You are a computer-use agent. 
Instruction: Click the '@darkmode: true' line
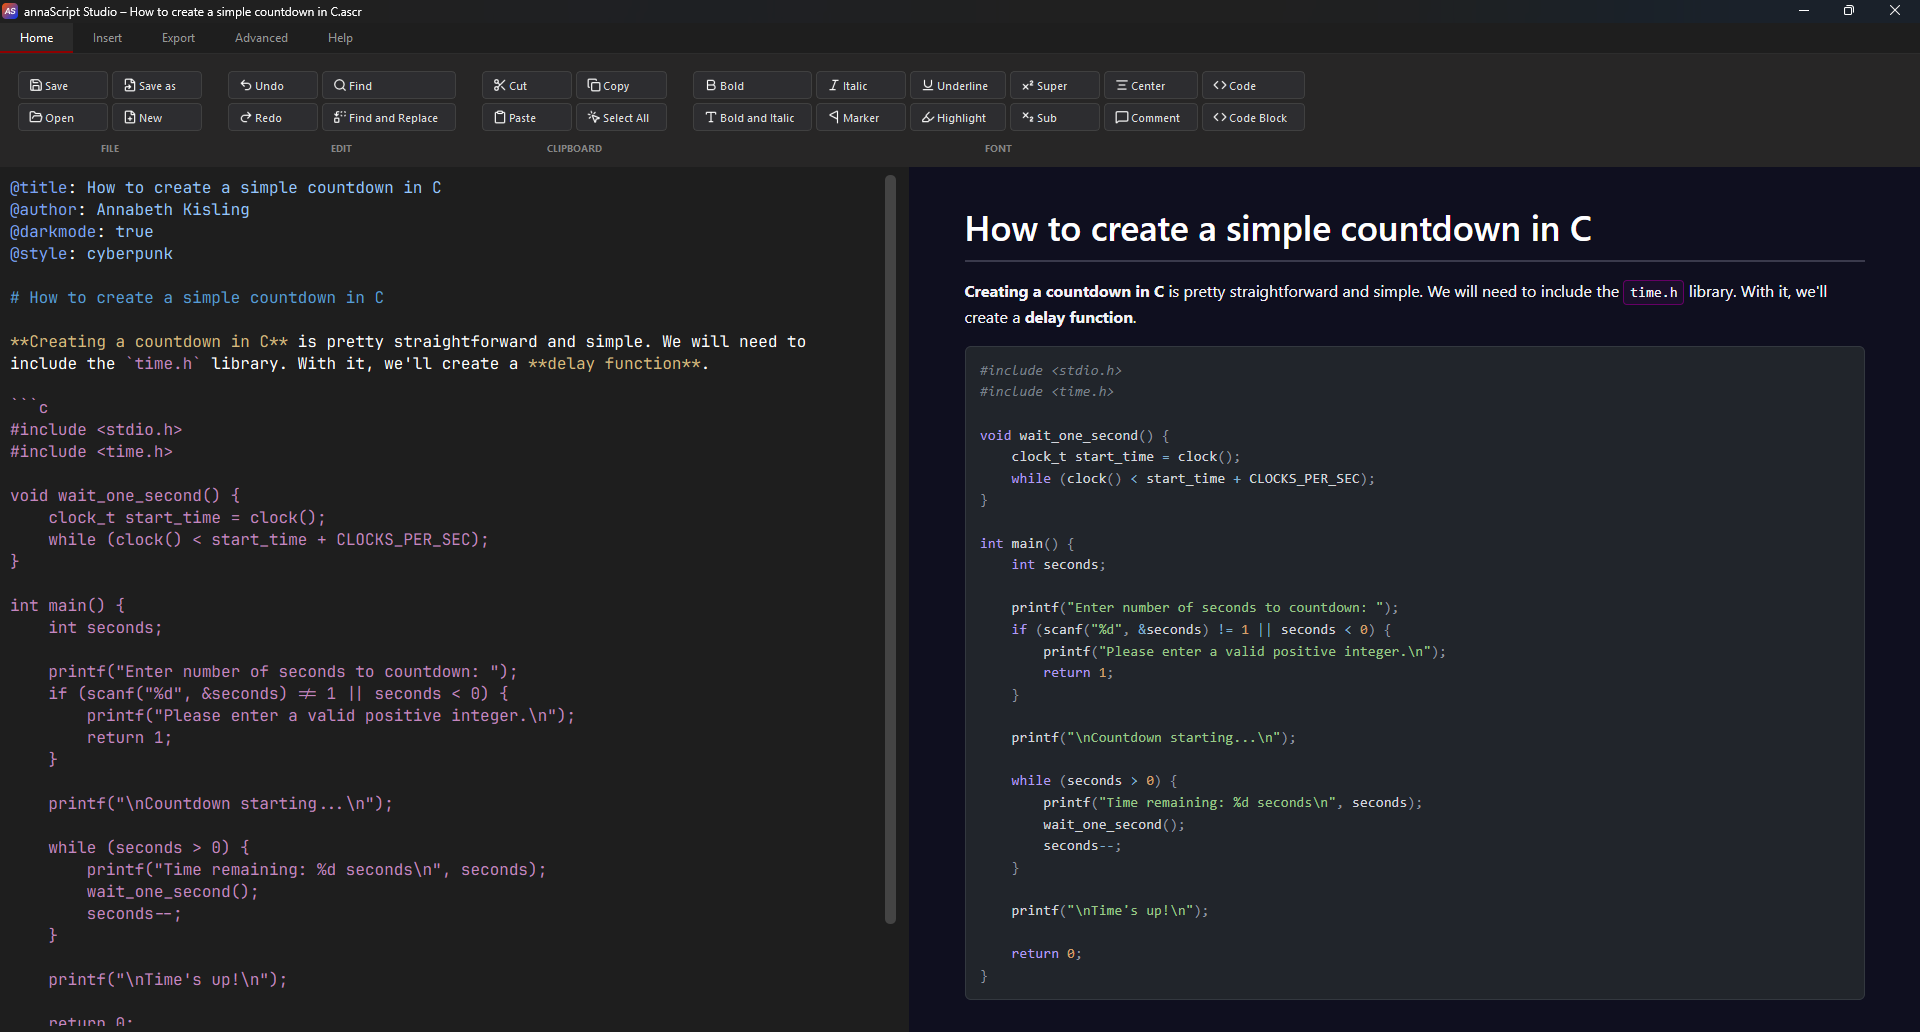82,232
